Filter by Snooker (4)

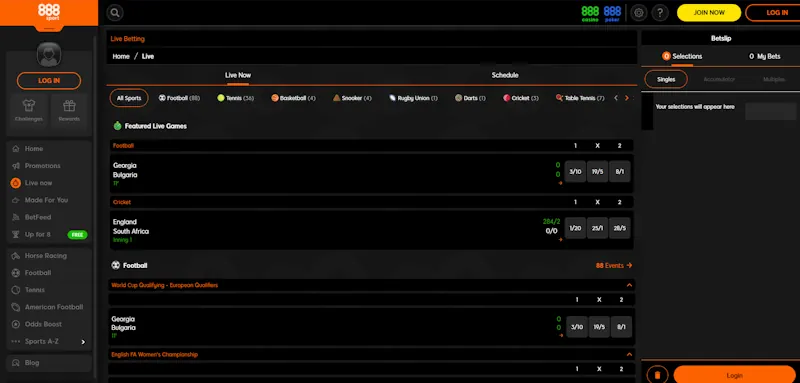352,98
